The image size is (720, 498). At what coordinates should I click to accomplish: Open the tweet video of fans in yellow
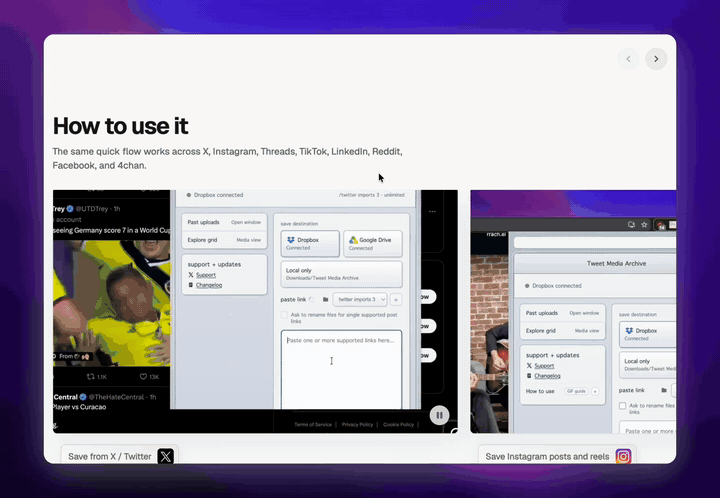pos(112,303)
